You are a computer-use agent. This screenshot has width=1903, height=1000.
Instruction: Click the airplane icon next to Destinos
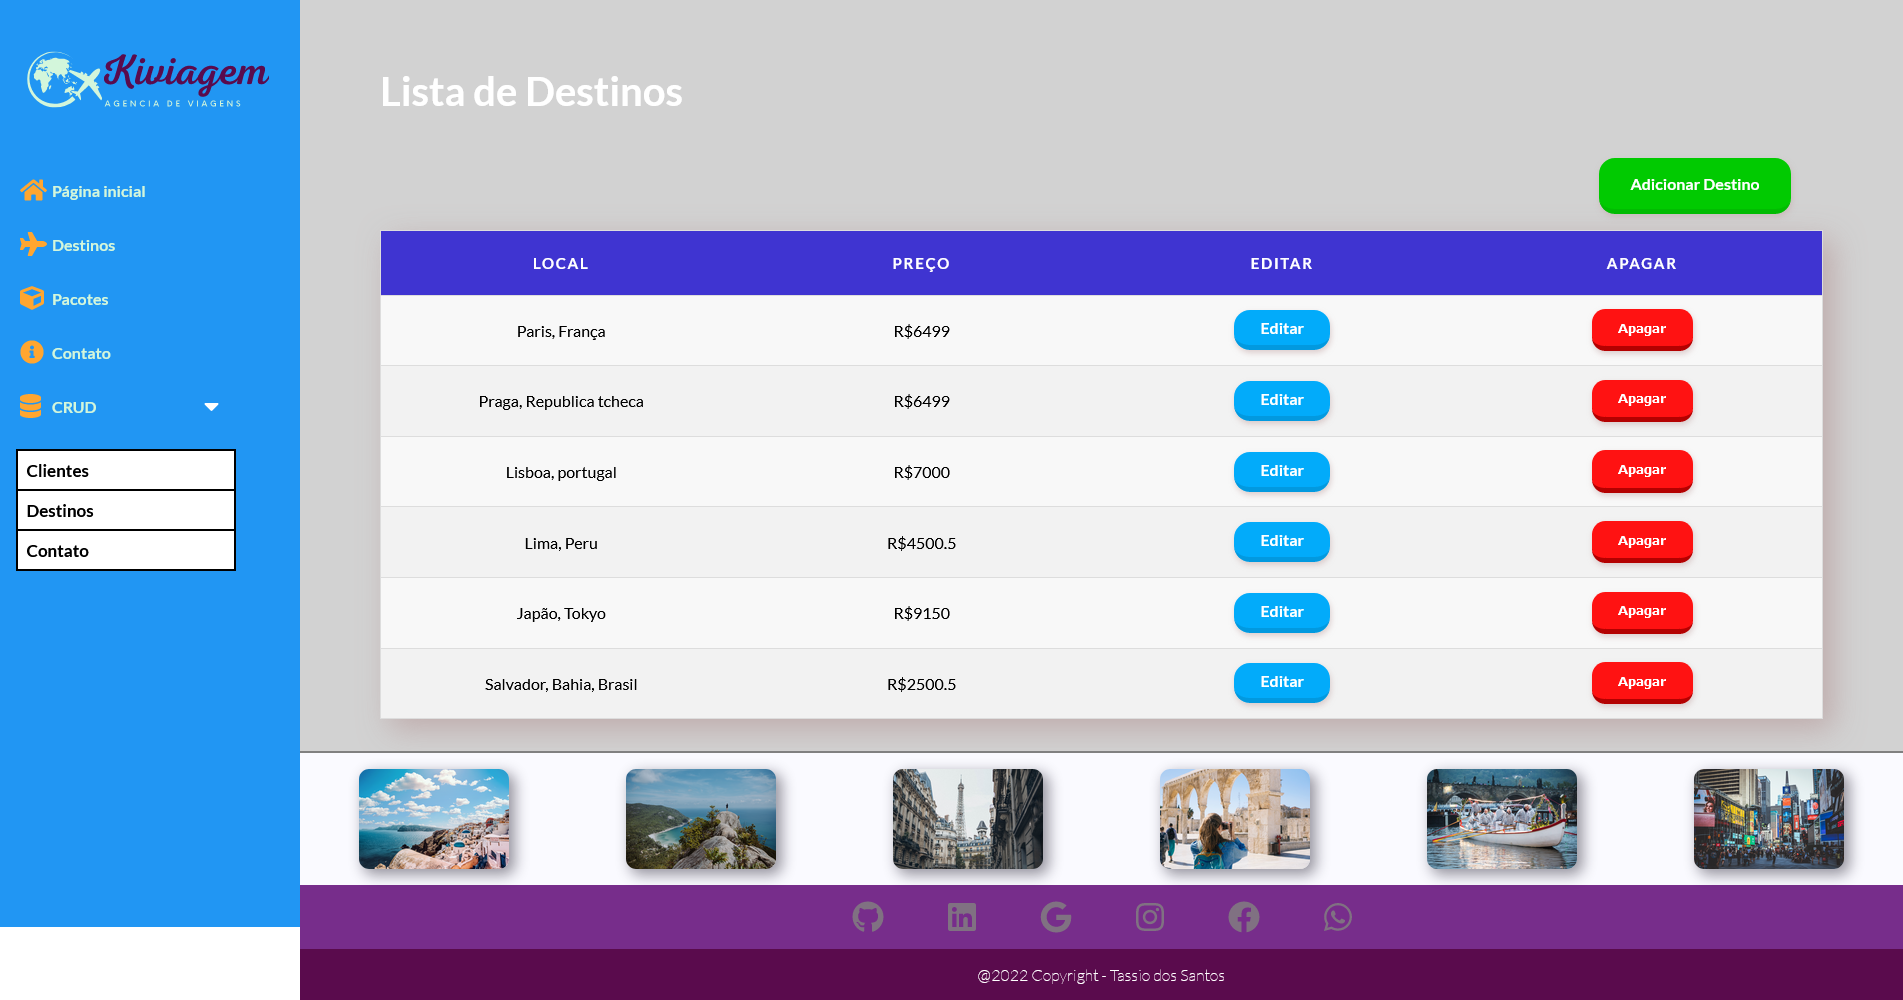[31, 244]
